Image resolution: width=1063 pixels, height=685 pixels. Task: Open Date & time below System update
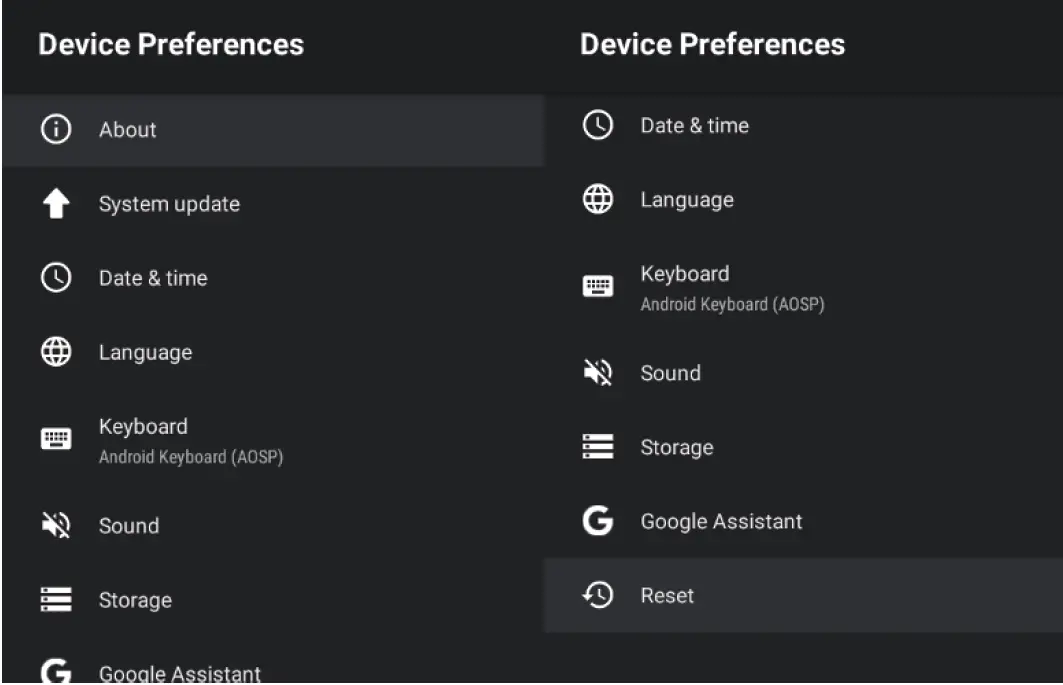(153, 278)
